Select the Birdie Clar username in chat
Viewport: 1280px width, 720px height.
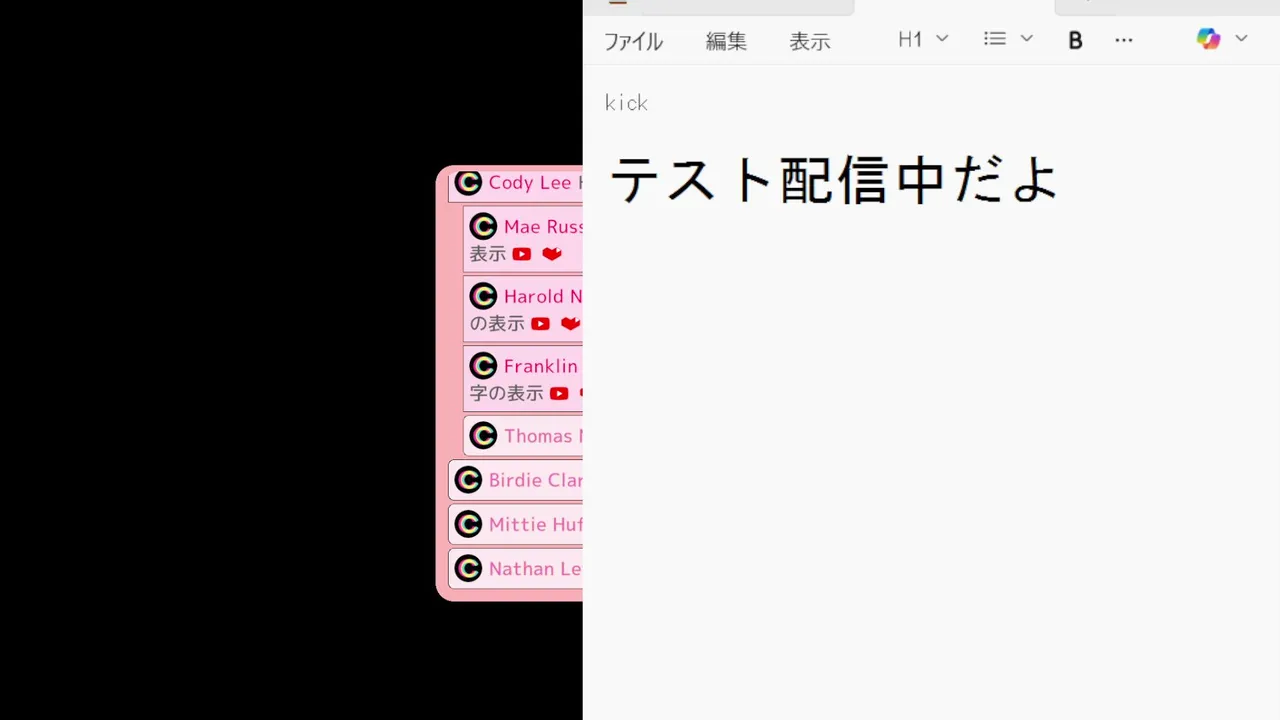pyautogui.click(x=535, y=481)
